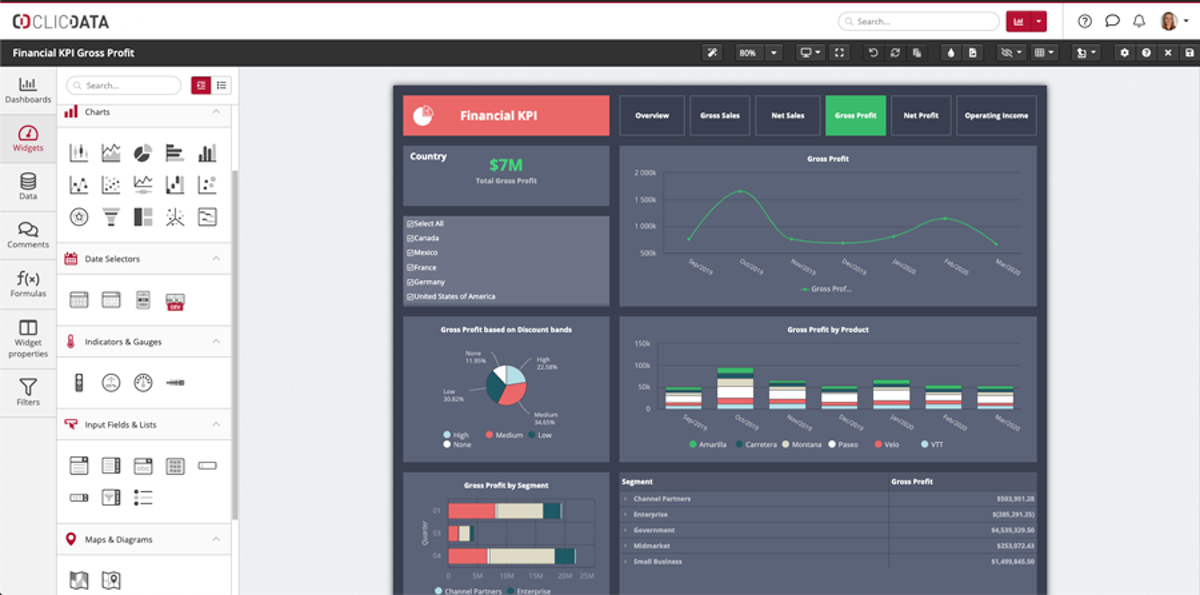Image resolution: width=1200 pixels, height=595 pixels.
Task: Open the Dashboards sidebar section
Action: tap(27, 89)
